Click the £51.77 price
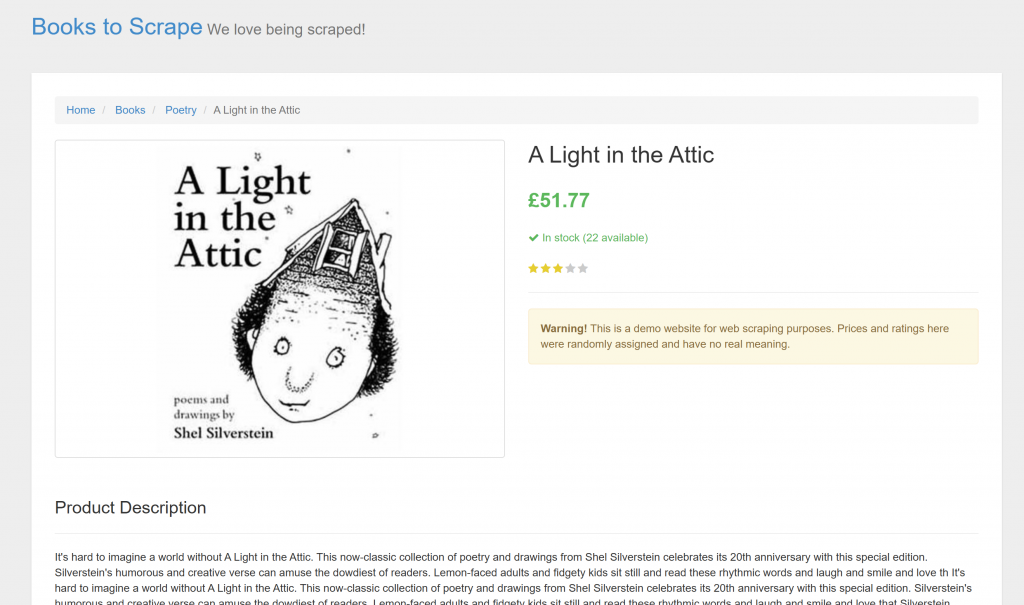This screenshot has width=1024, height=605. (559, 200)
